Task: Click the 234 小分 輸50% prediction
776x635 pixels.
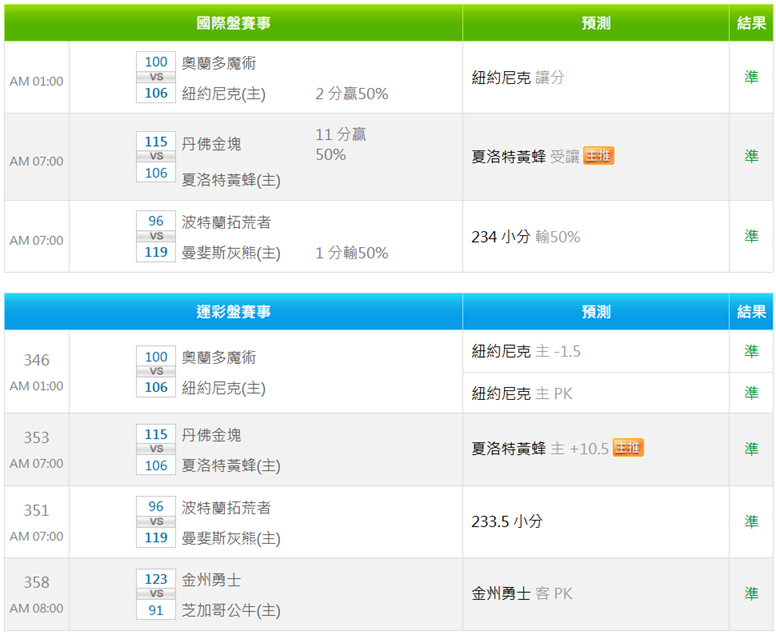Action: click(x=526, y=237)
